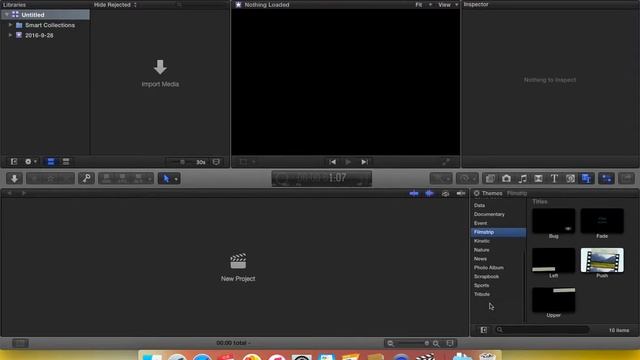Open the Hide Rejected filter dropdown
Image resolution: width=640 pixels, height=360 pixels.
115,5
